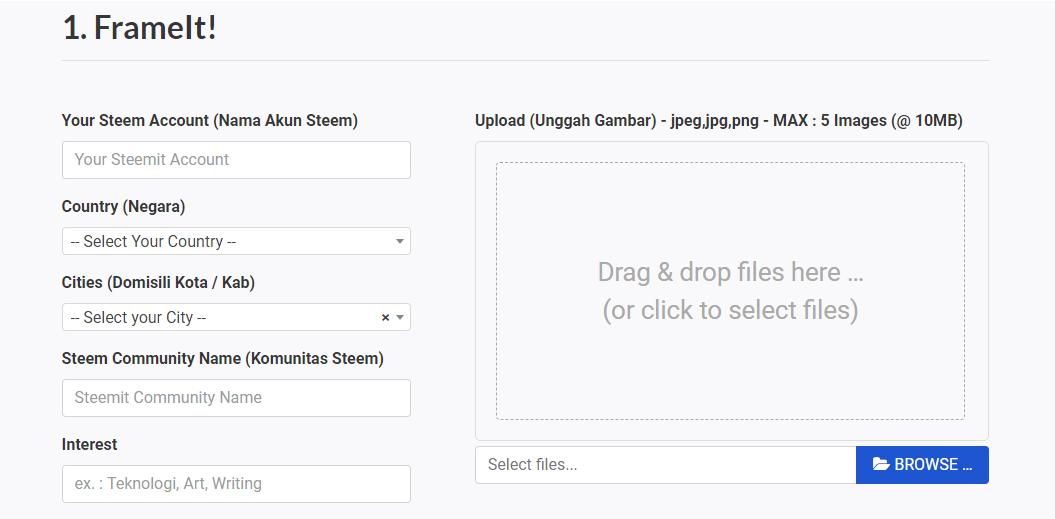The image size is (1055, 519).
Task: Click the '1. FrameIt!' heading
Action: pos(139,27)
